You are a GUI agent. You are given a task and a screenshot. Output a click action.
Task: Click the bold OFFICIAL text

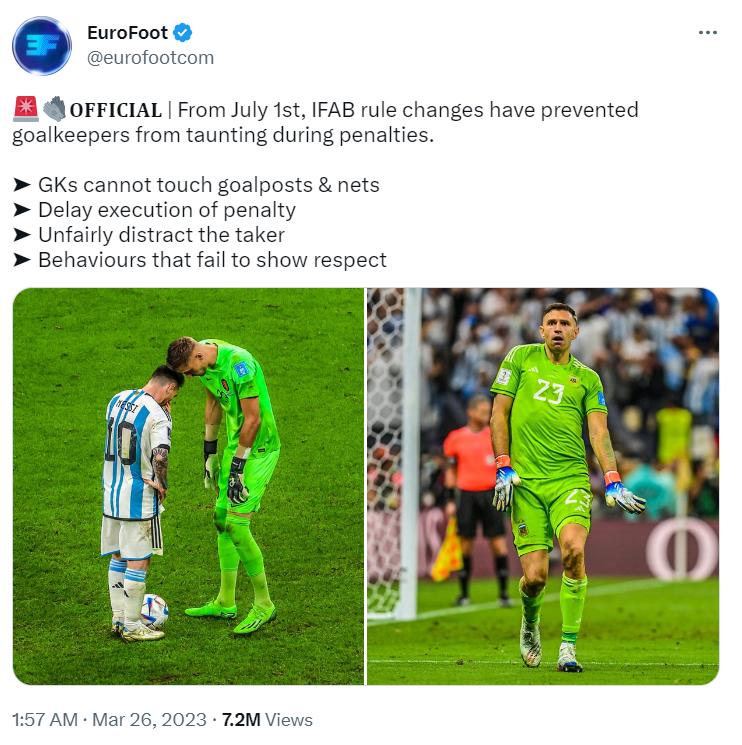click(116, 110)
